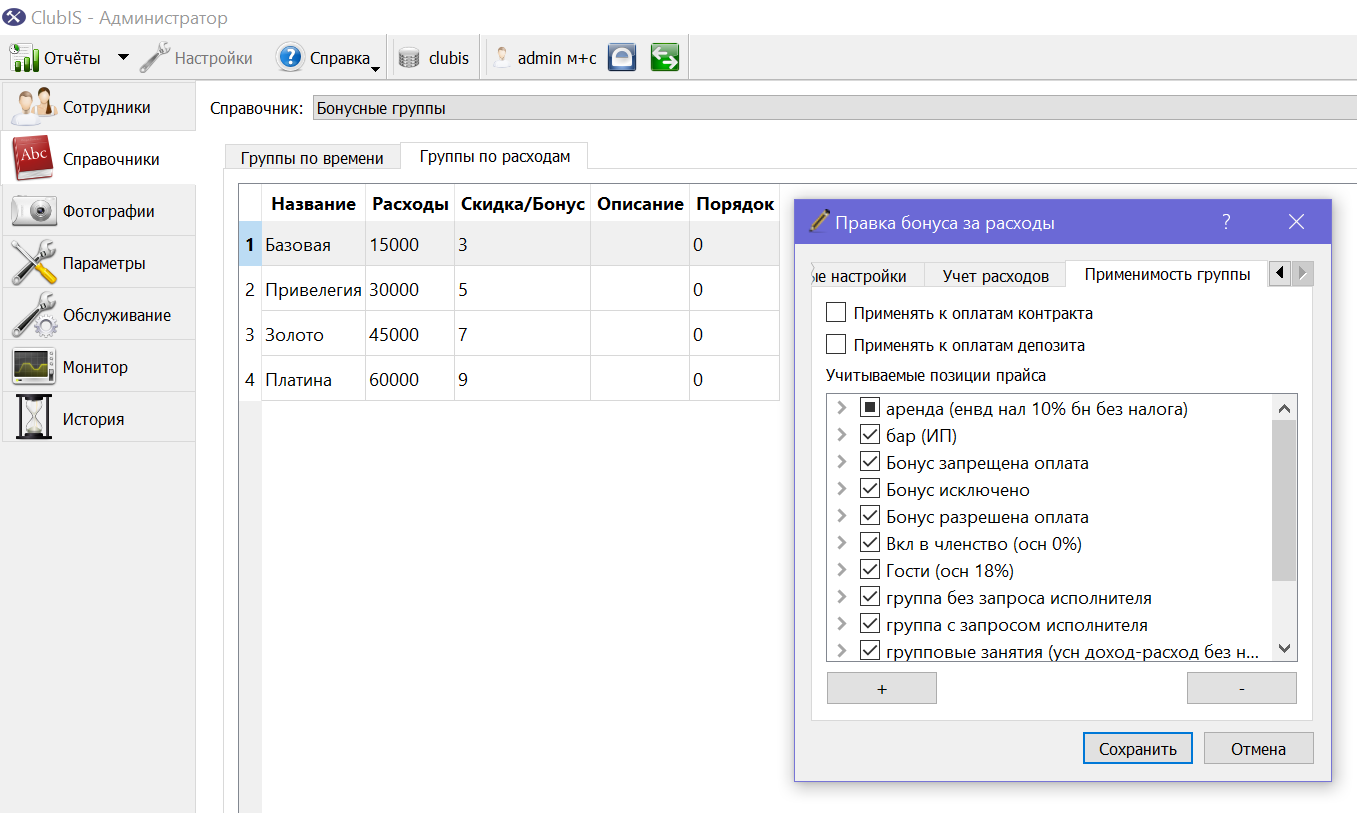
Task: Switch to the Учет расходов tab
Action: (x=995, y=276)
